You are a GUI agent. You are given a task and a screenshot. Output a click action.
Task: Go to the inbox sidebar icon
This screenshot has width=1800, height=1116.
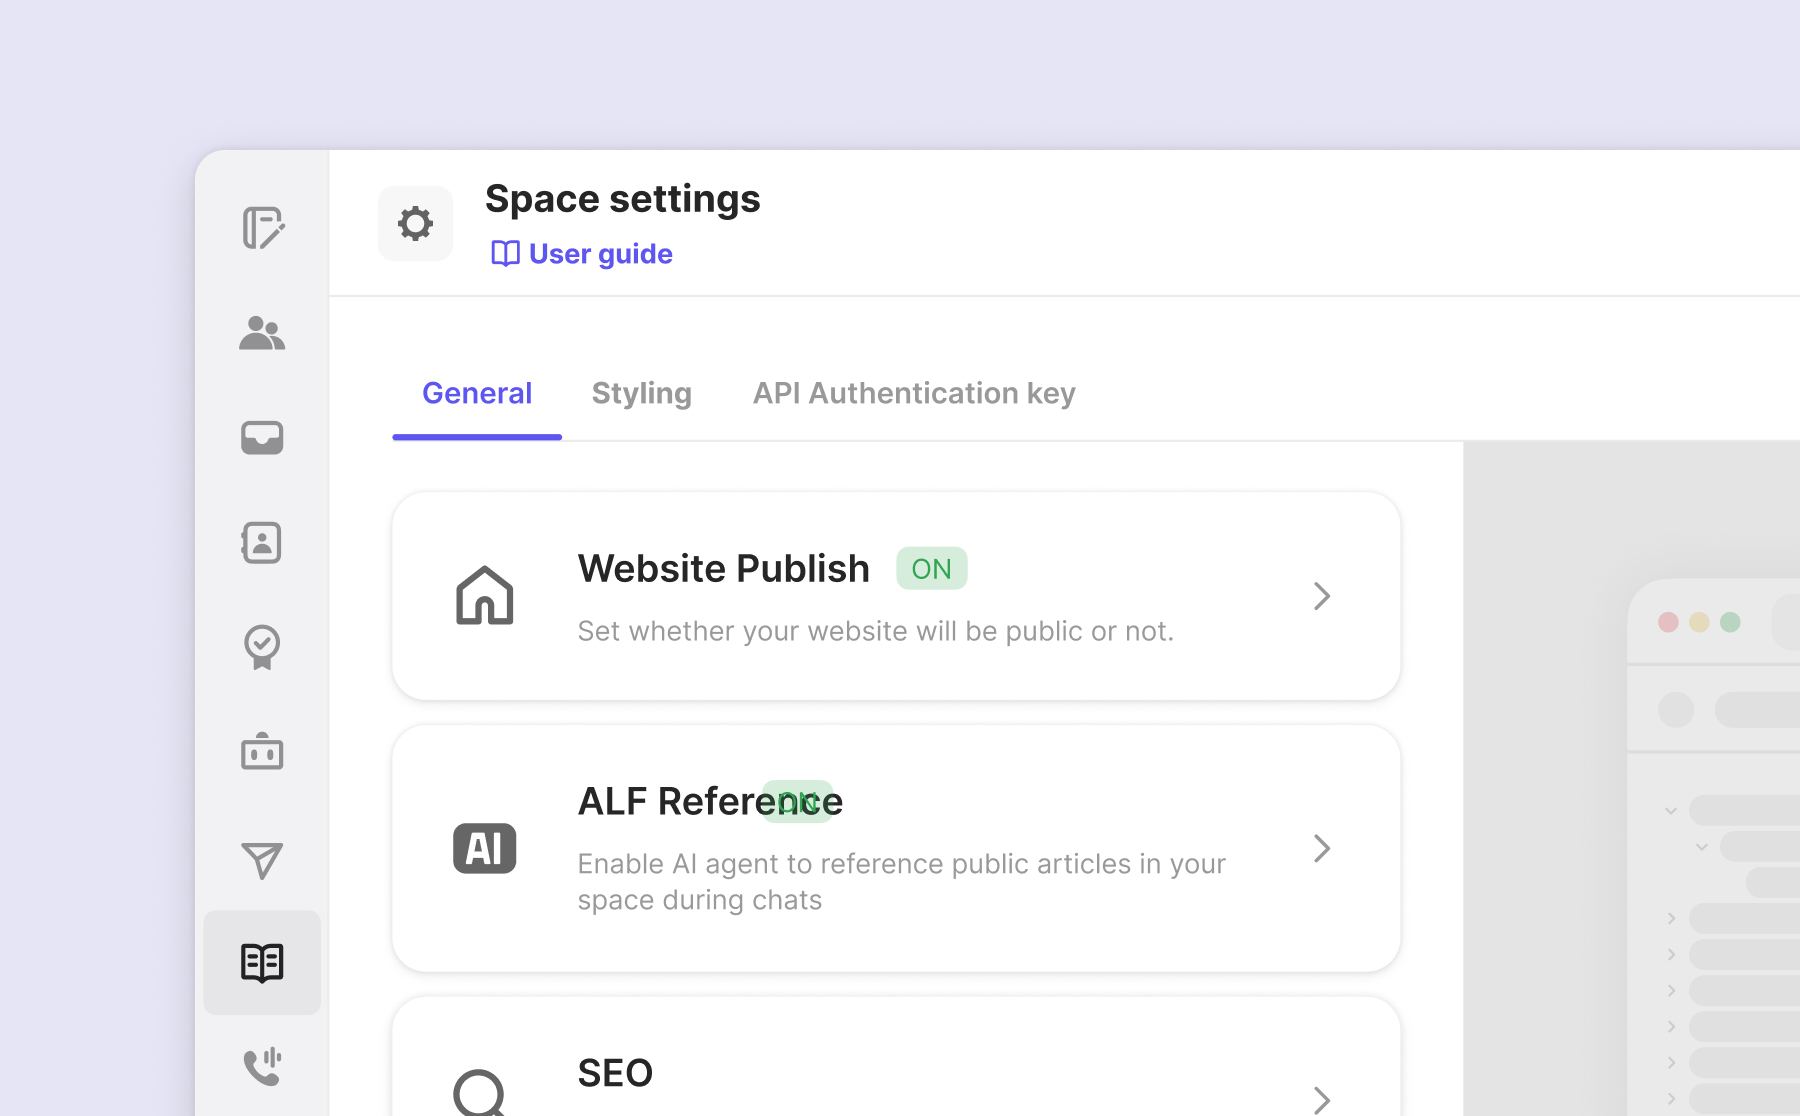(262, 438)
